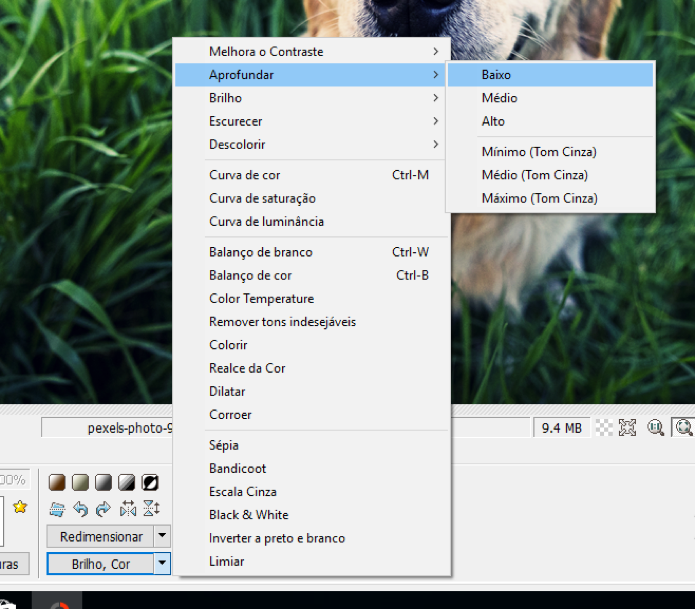695x609 pixels.
Task: Click the Sepia quick-filter brown icon
Action: coord(57,483)
